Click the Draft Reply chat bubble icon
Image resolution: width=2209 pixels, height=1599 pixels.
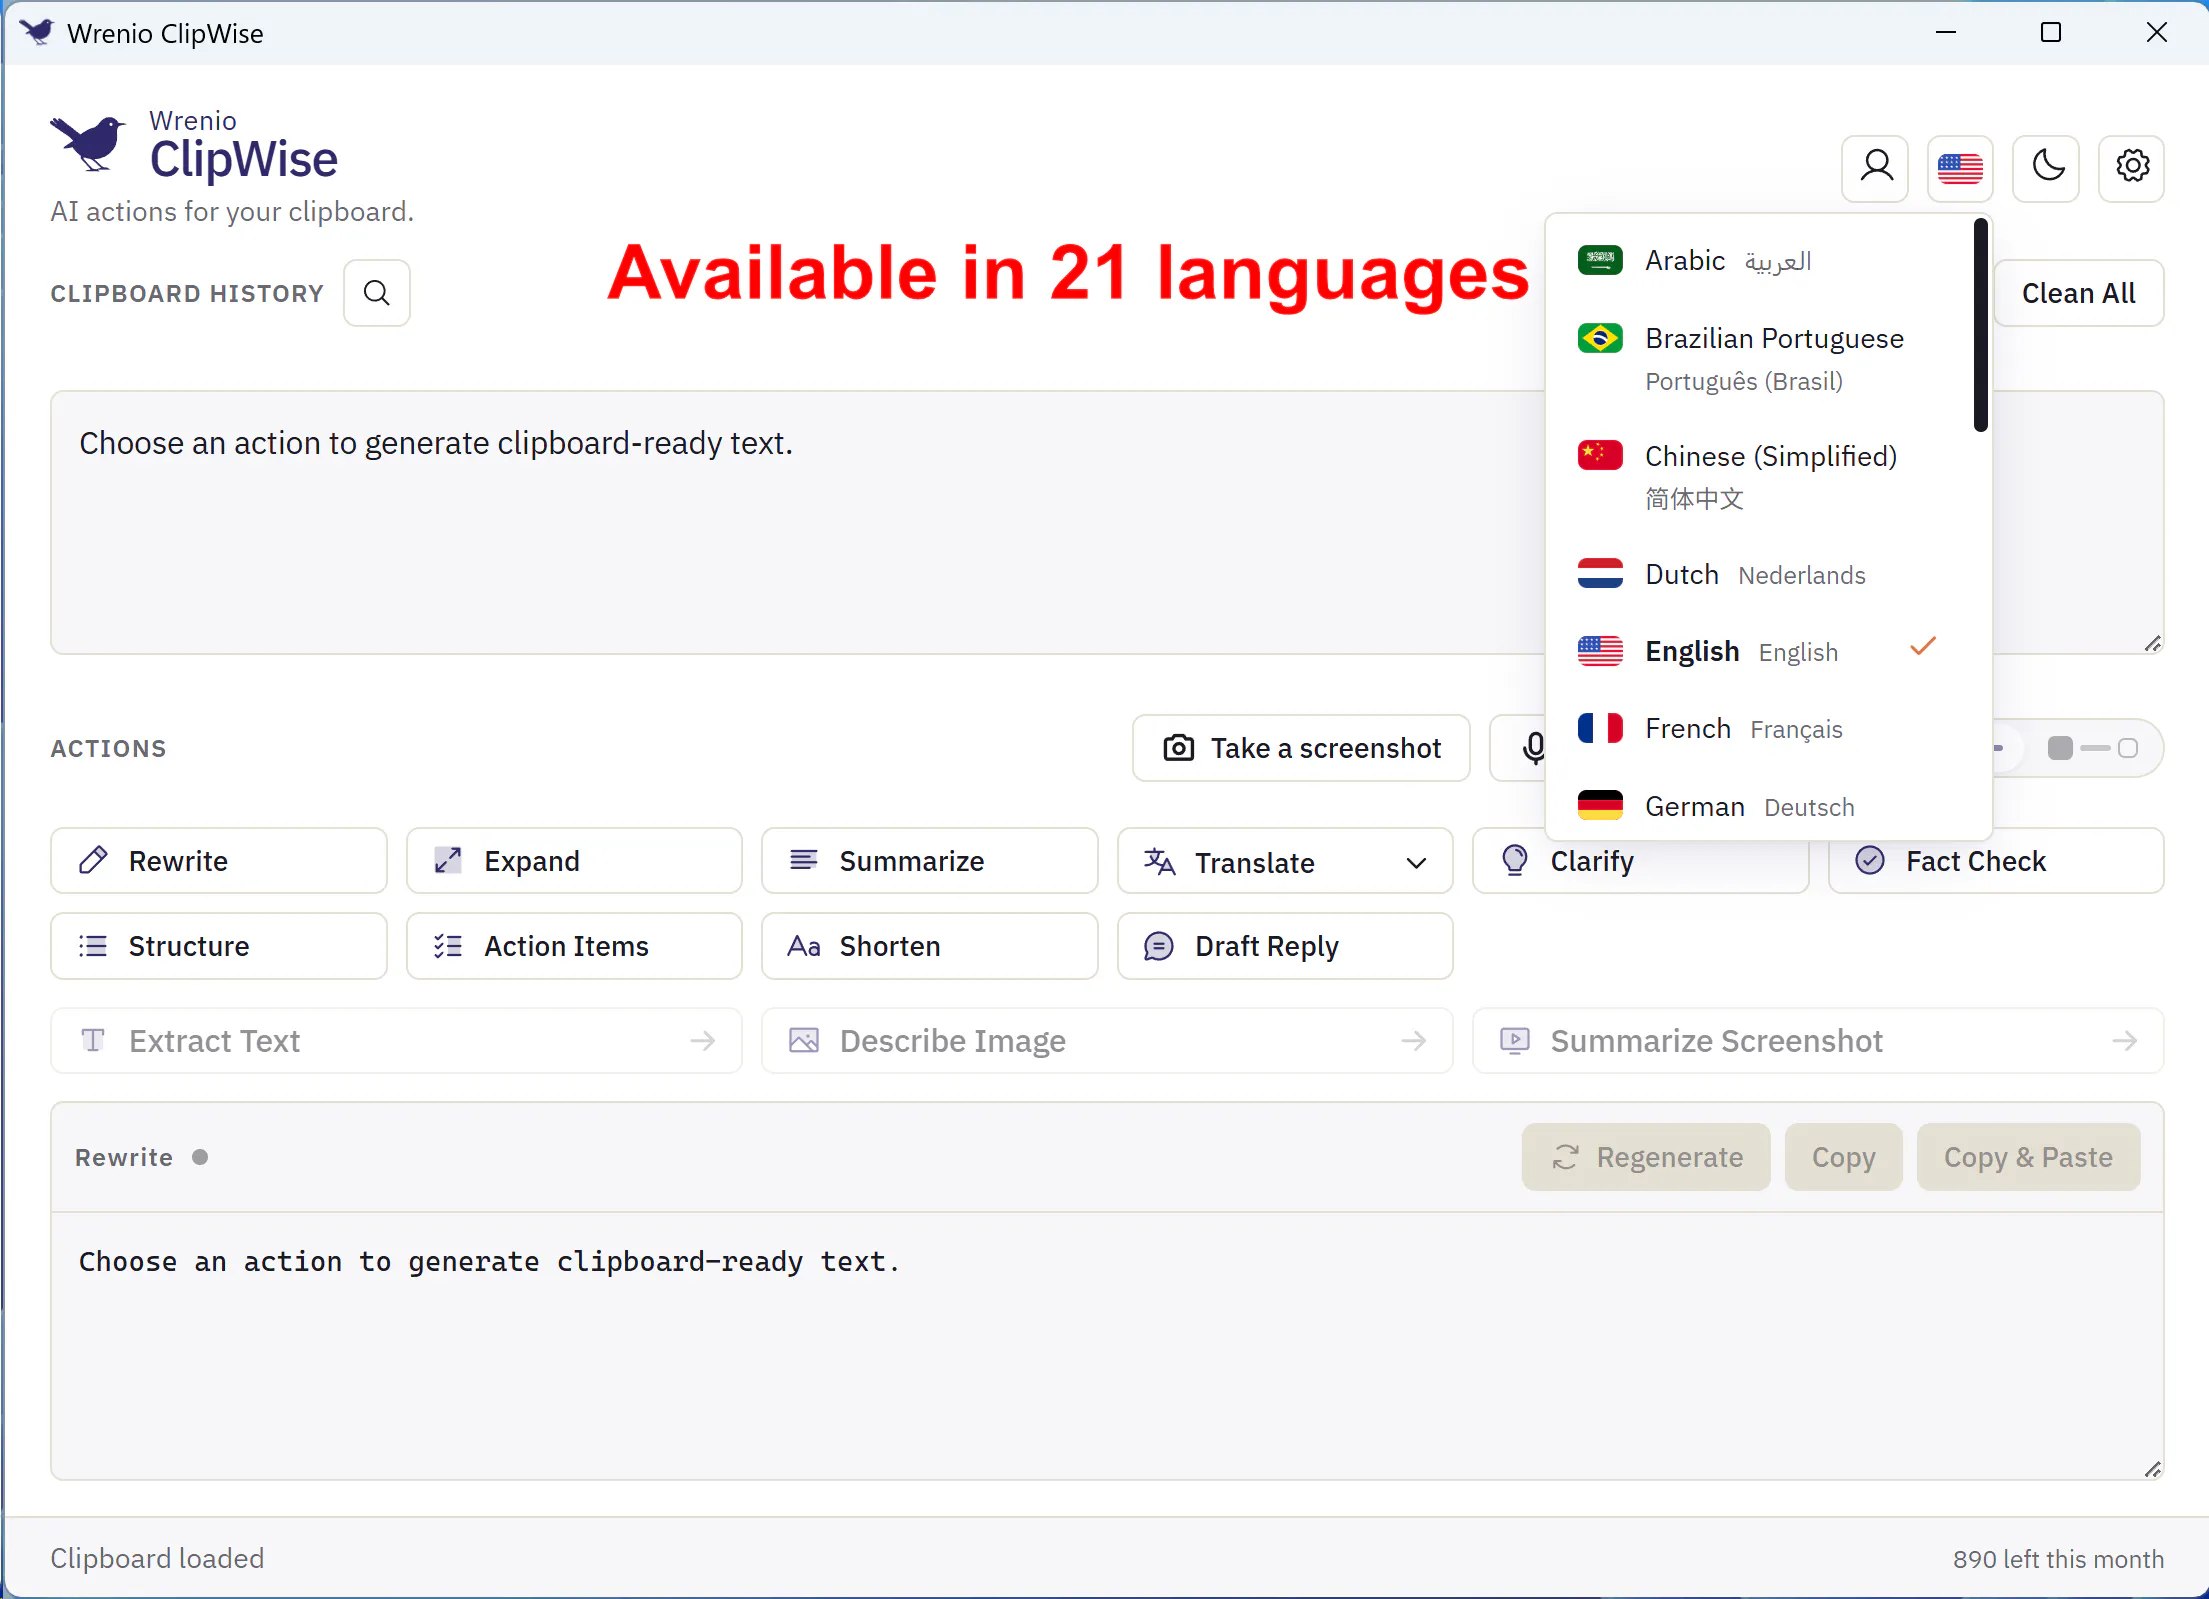pyautogui.click(x=1158, y=946)
